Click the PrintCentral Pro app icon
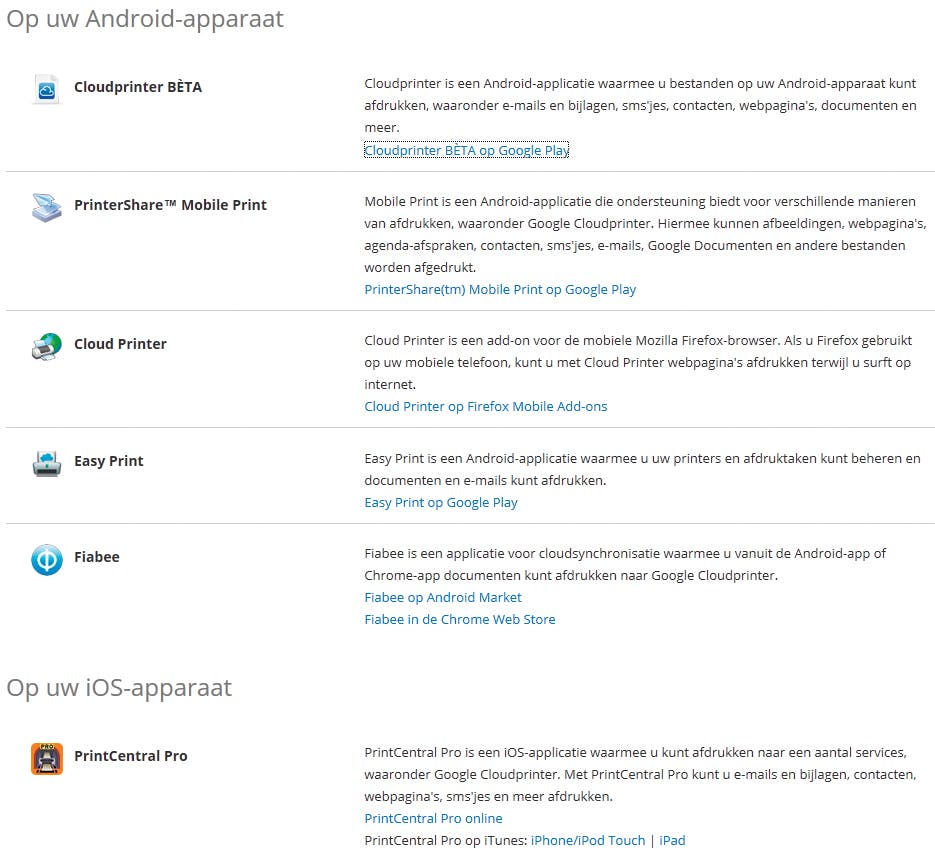The width and height of the screenshot is (935, 854). pos(46,758)
